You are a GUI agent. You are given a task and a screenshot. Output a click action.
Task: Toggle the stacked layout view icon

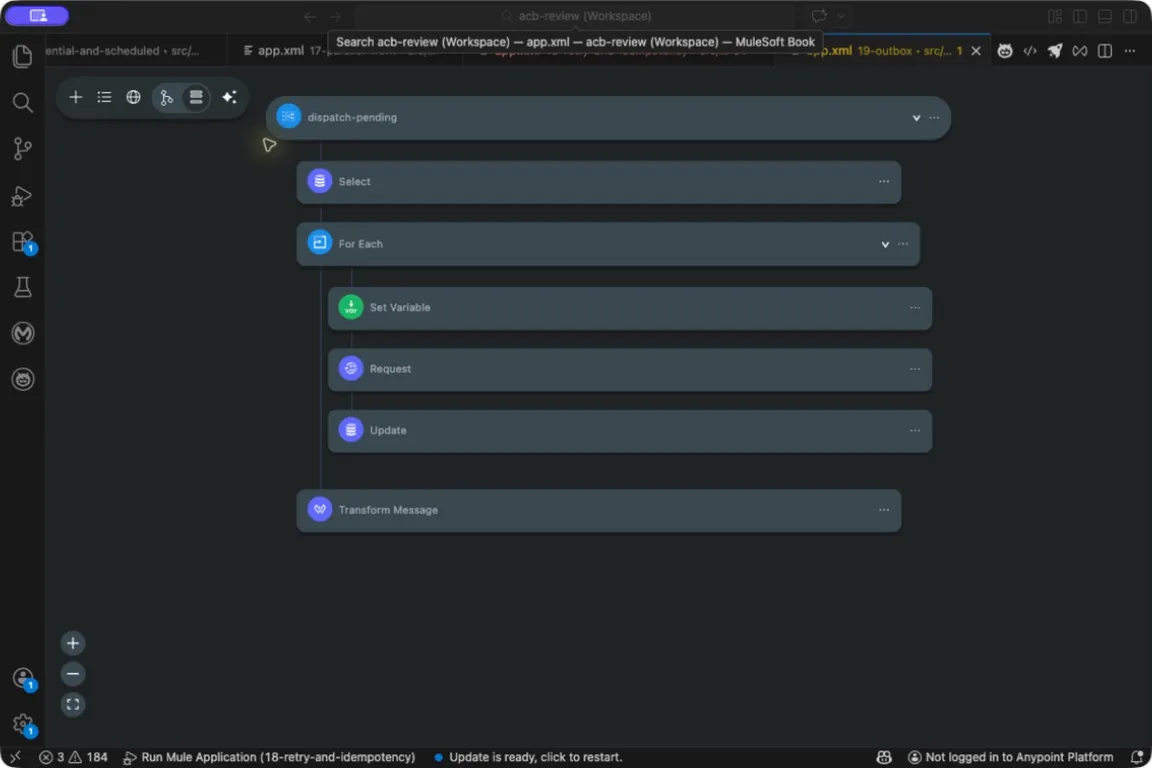[x=196, y=97]
